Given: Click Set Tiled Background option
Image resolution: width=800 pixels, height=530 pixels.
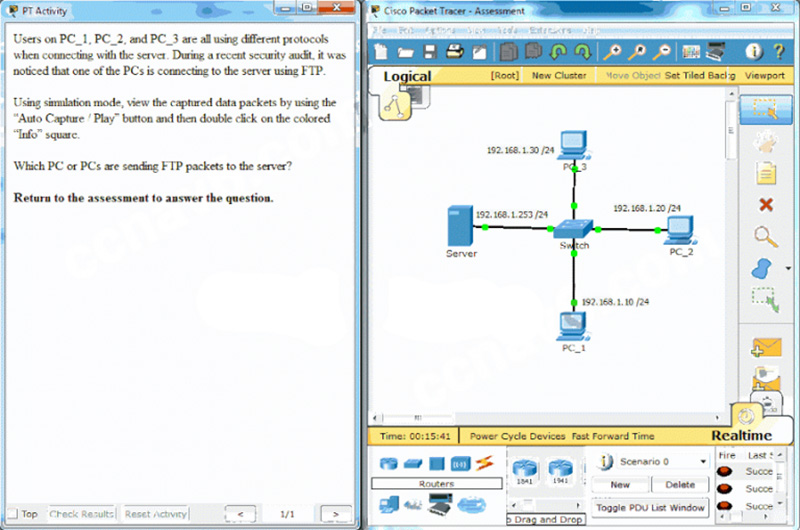Looking at the screenshot, I should click(x=699, y=75).
